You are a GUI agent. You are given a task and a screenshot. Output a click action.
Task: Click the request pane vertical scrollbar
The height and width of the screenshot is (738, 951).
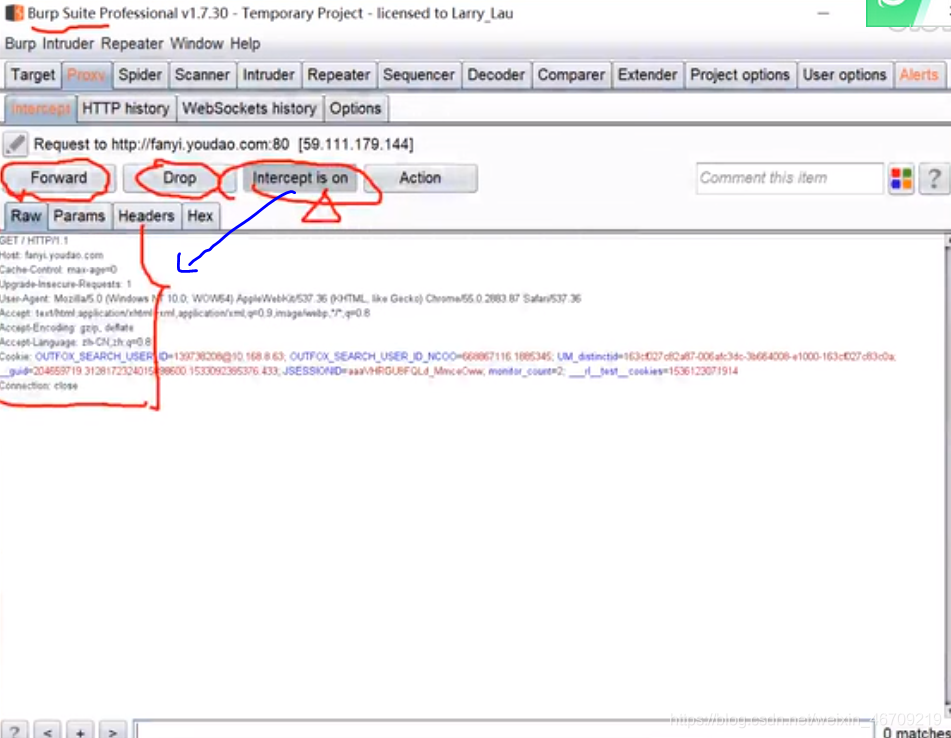[x=947, y=476]
